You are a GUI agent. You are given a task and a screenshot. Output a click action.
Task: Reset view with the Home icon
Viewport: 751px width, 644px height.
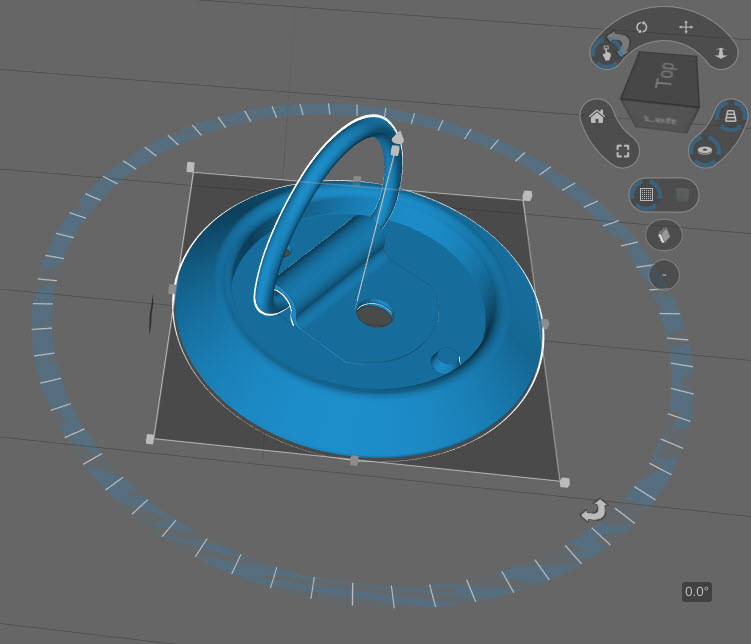coord(597,116)
